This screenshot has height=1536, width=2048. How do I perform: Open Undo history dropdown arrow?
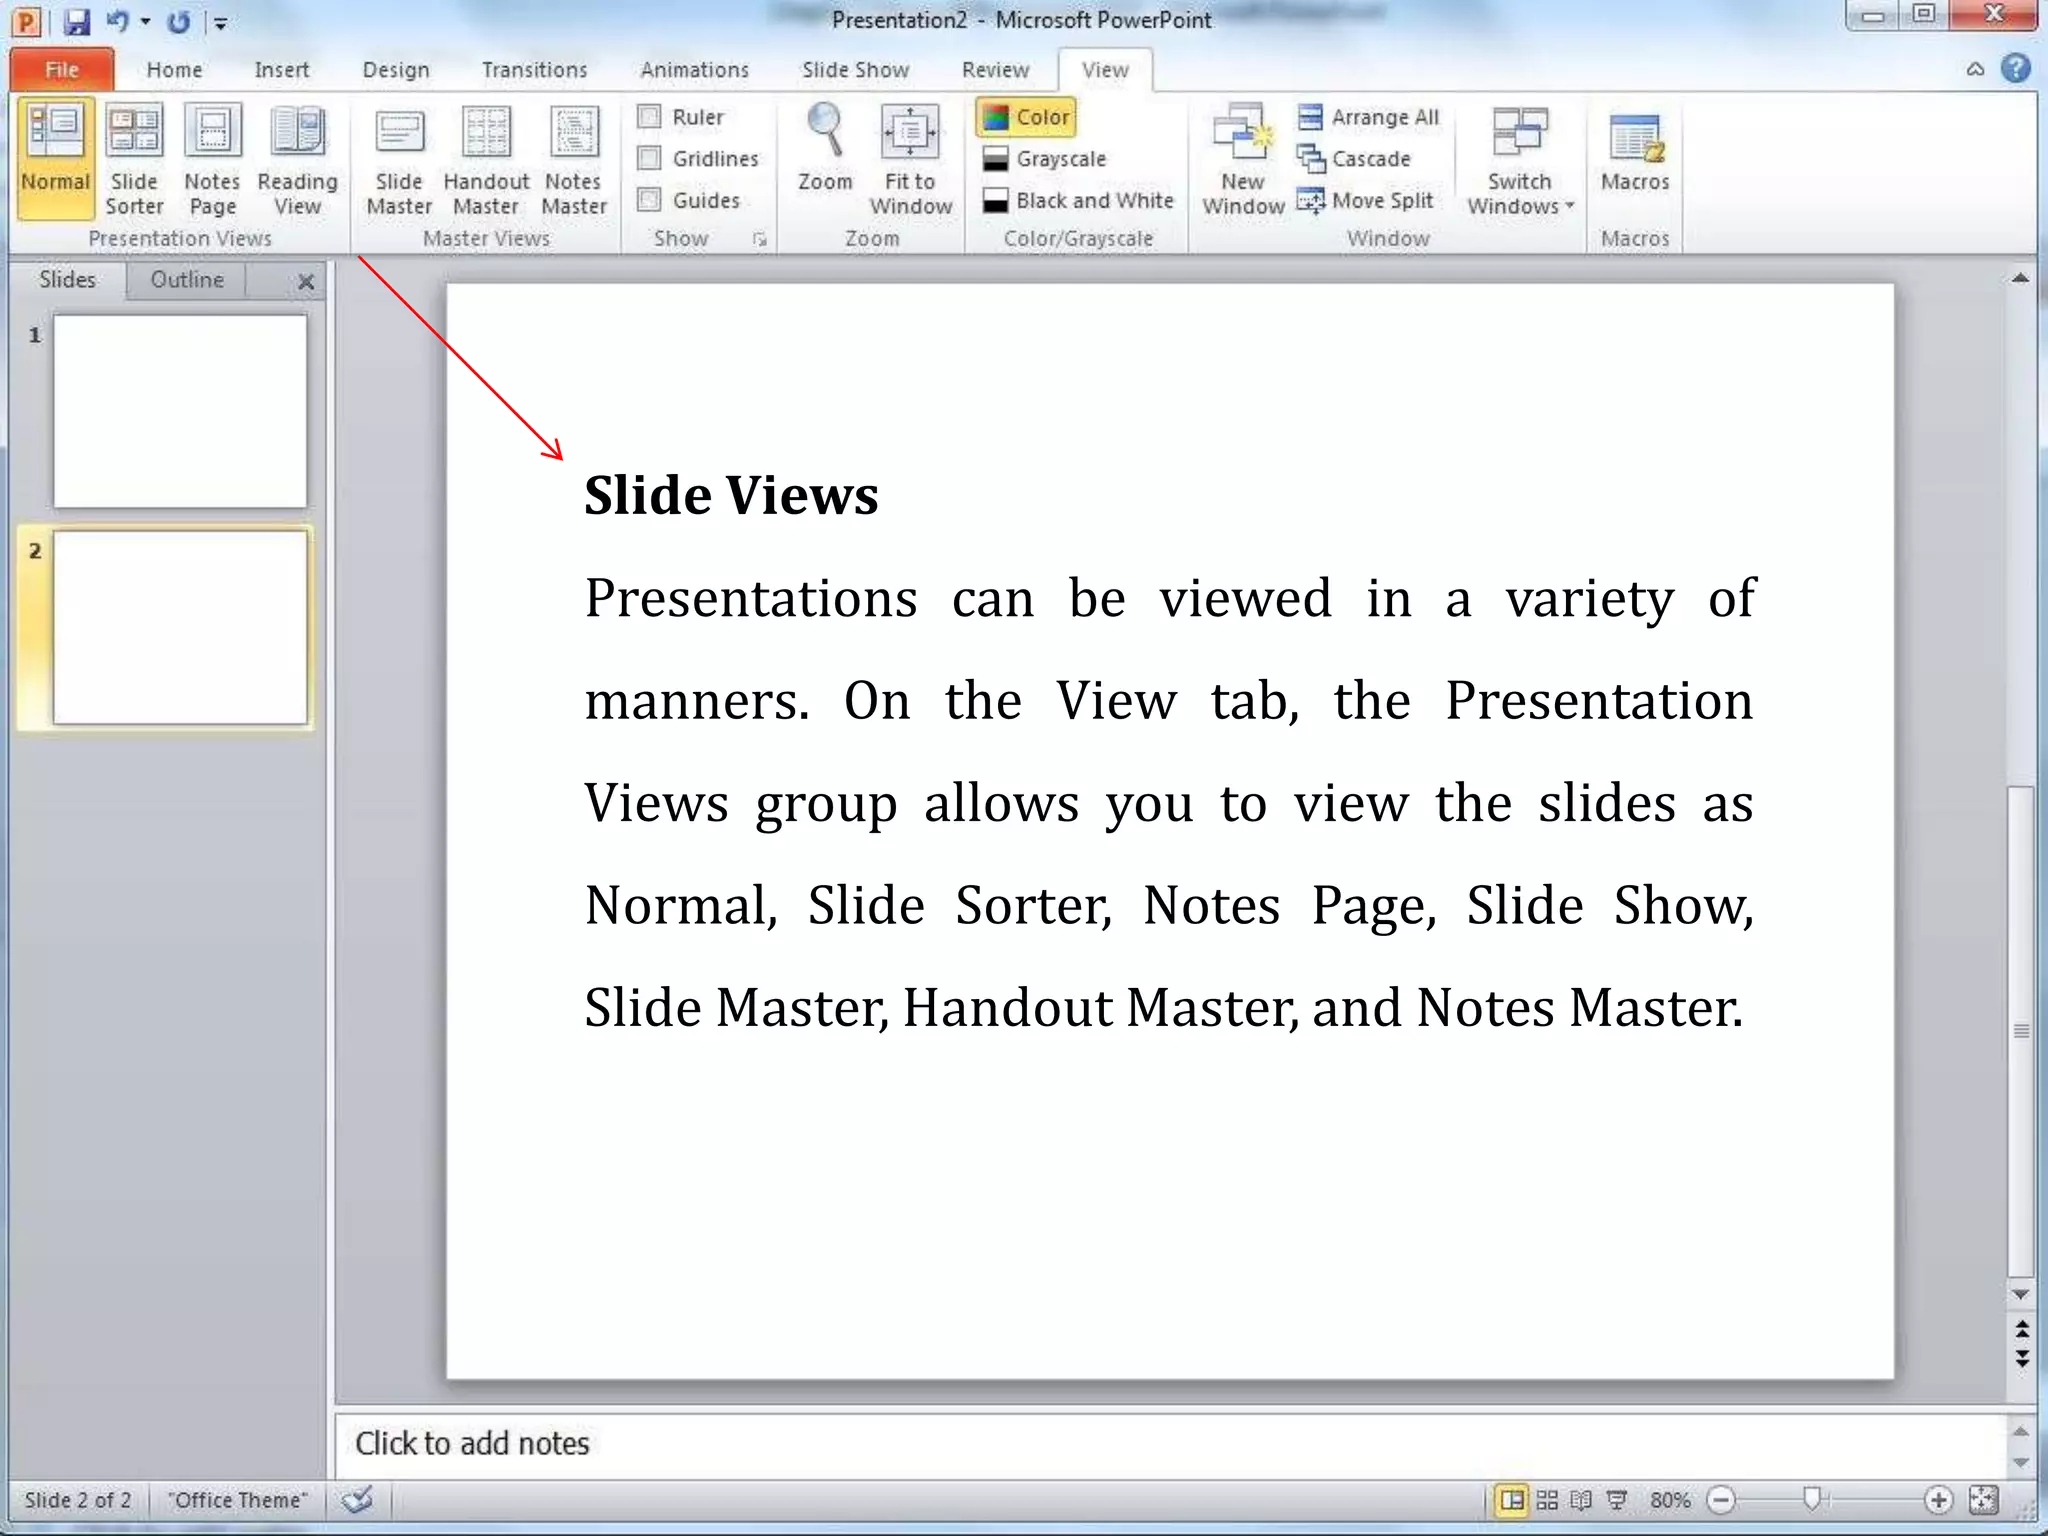click(146, 22)
